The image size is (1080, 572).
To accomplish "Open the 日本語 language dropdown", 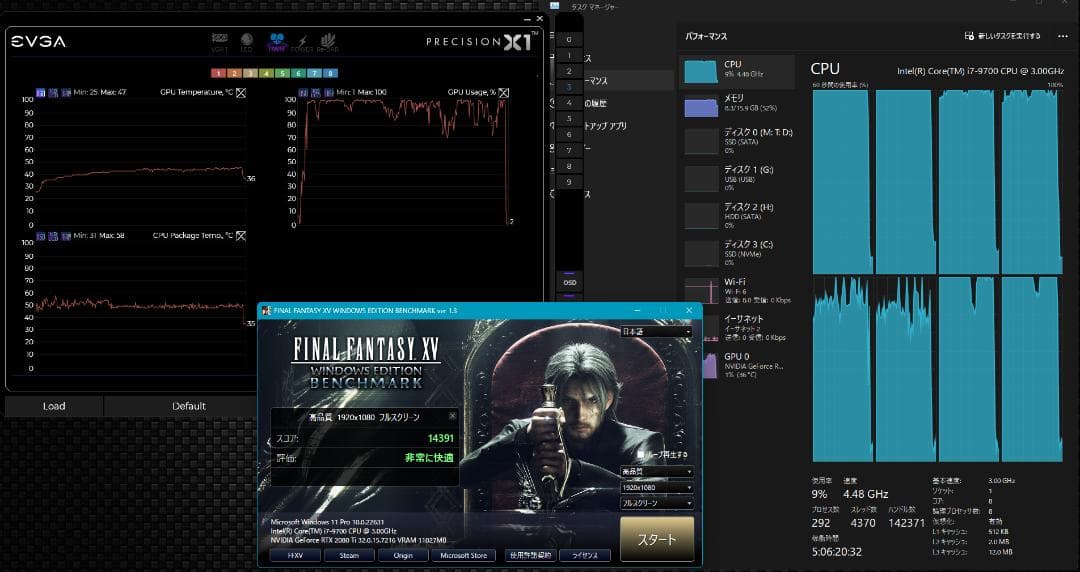I will pos(656,331).
